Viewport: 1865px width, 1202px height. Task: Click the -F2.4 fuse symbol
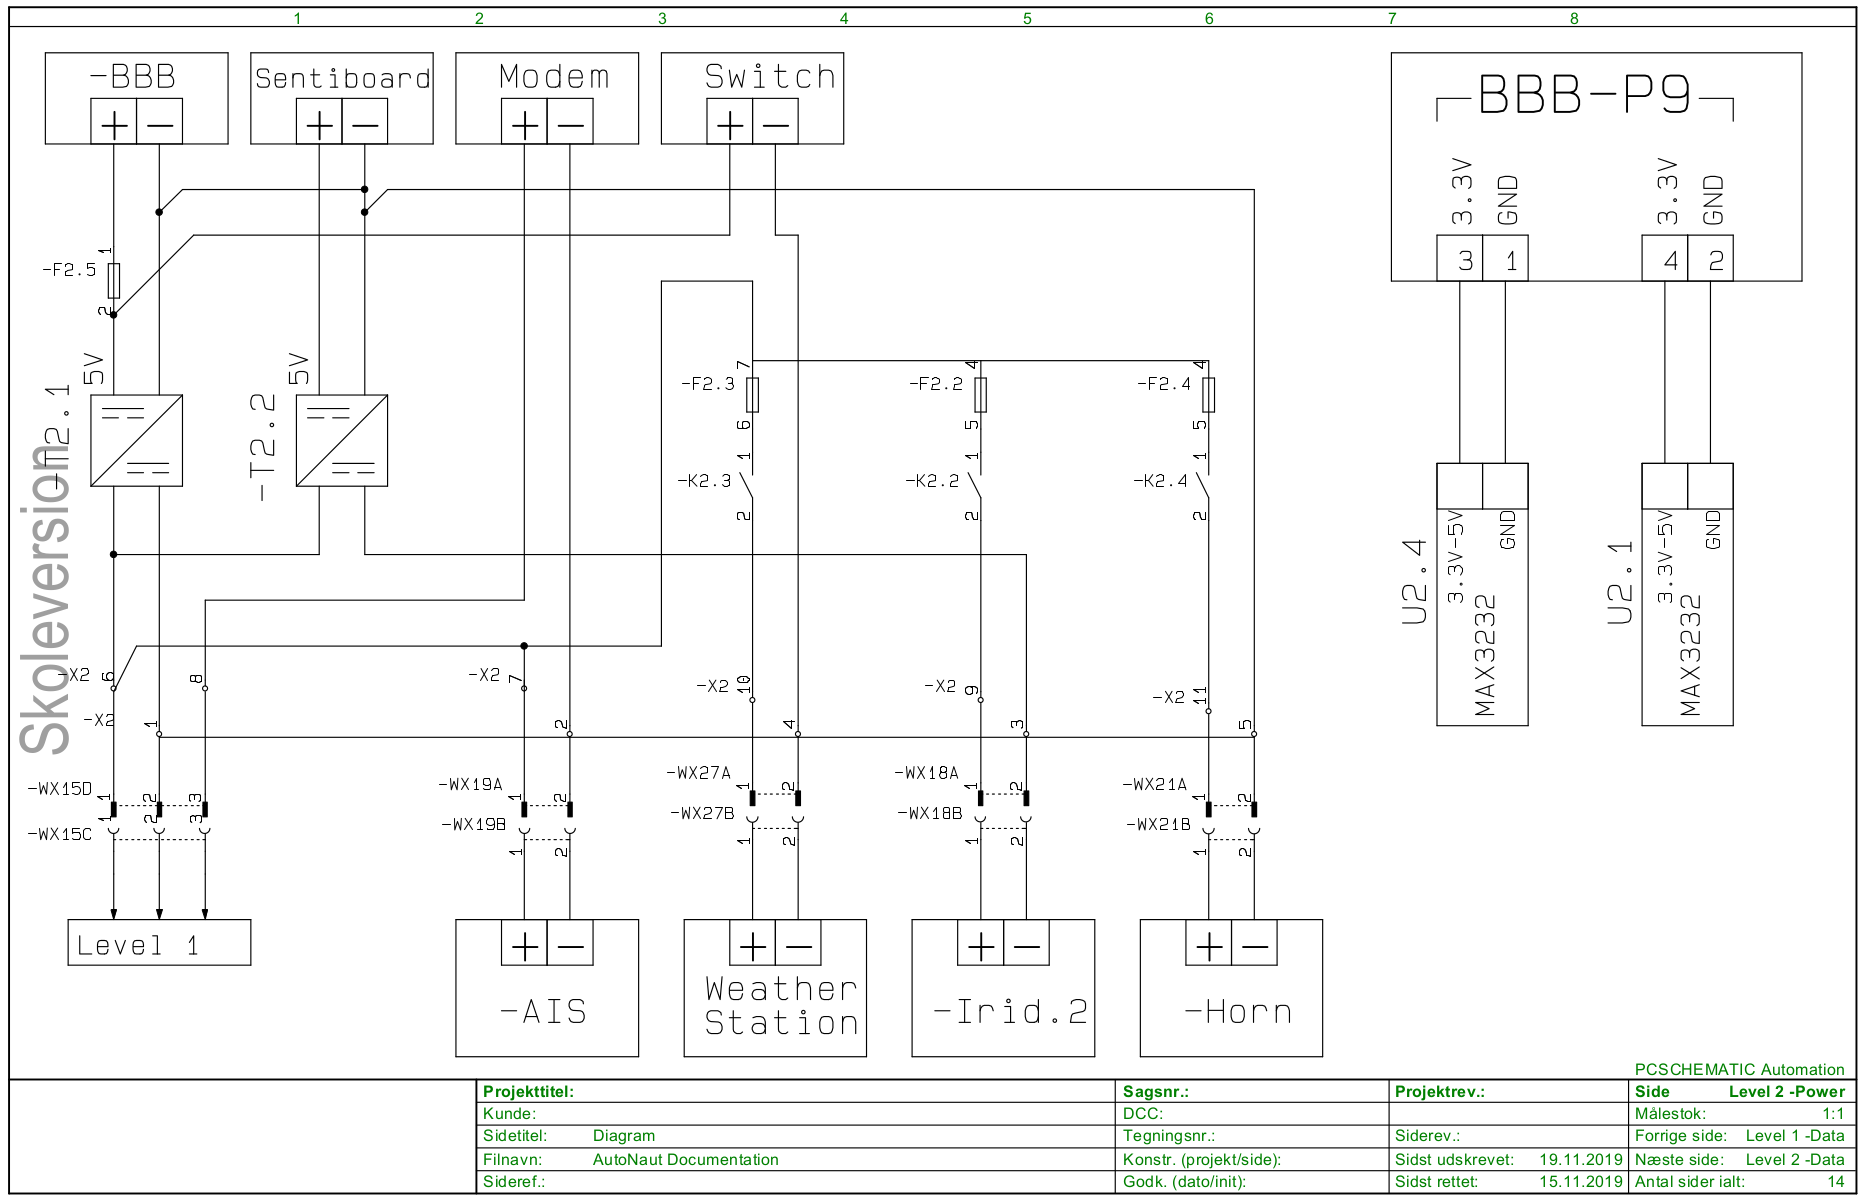click(x=1209, y=395)
